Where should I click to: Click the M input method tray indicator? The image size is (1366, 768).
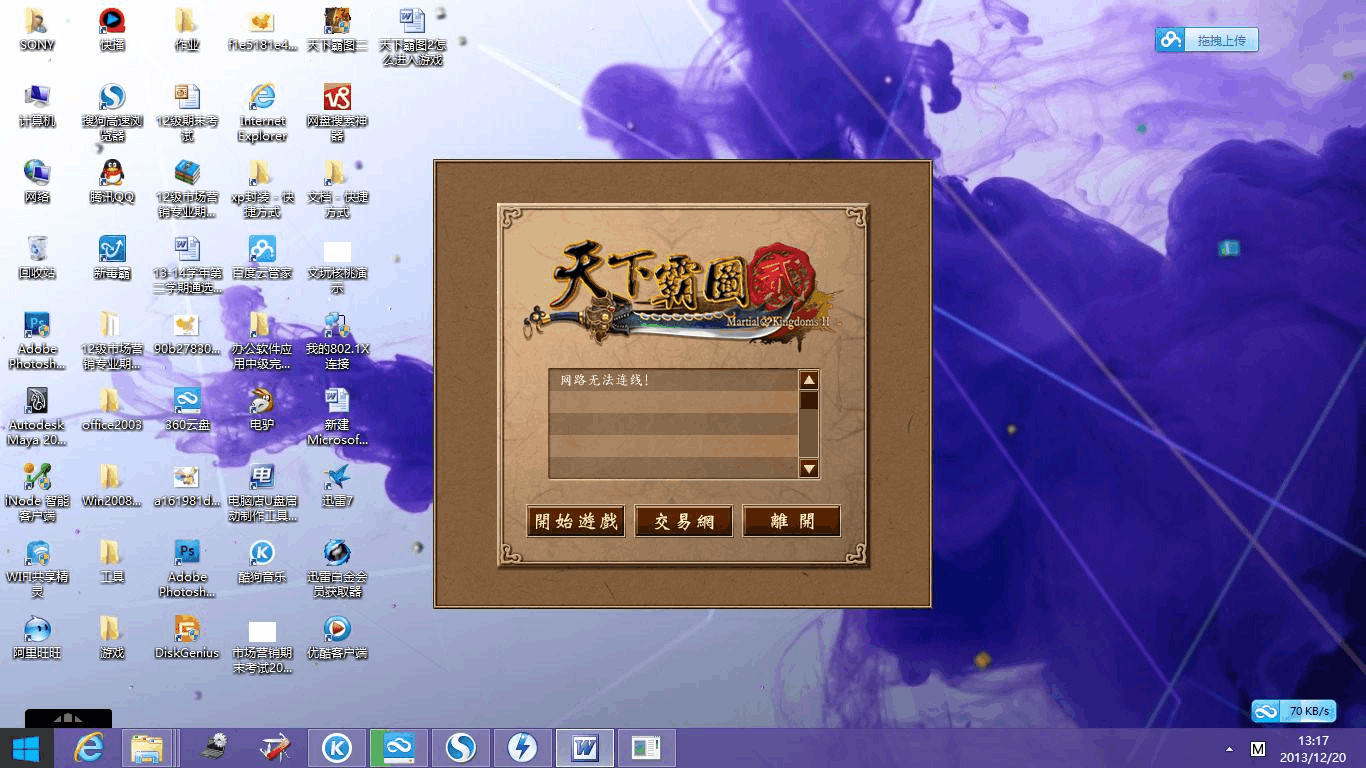[x=1258, y=749]
